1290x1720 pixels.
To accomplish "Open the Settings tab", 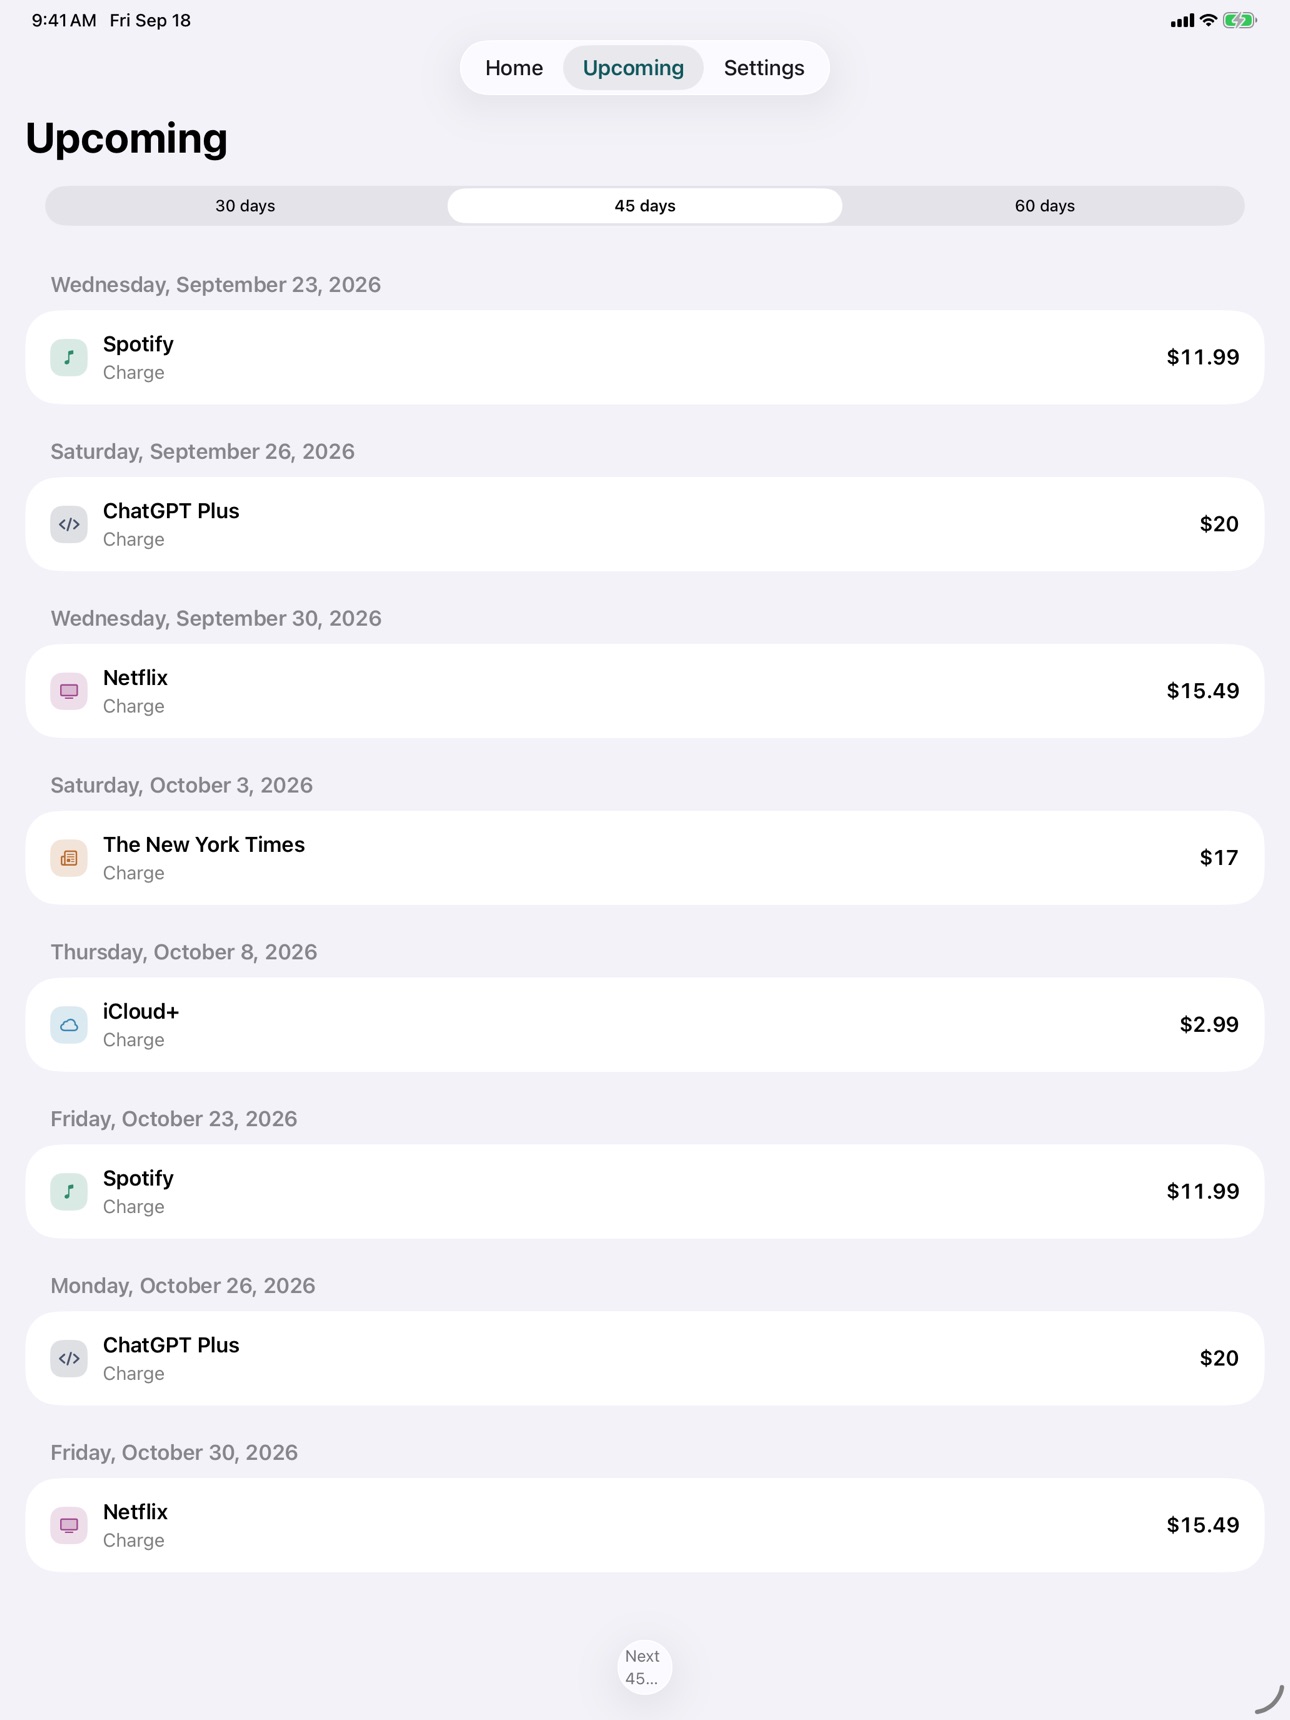I will [764, 68].
